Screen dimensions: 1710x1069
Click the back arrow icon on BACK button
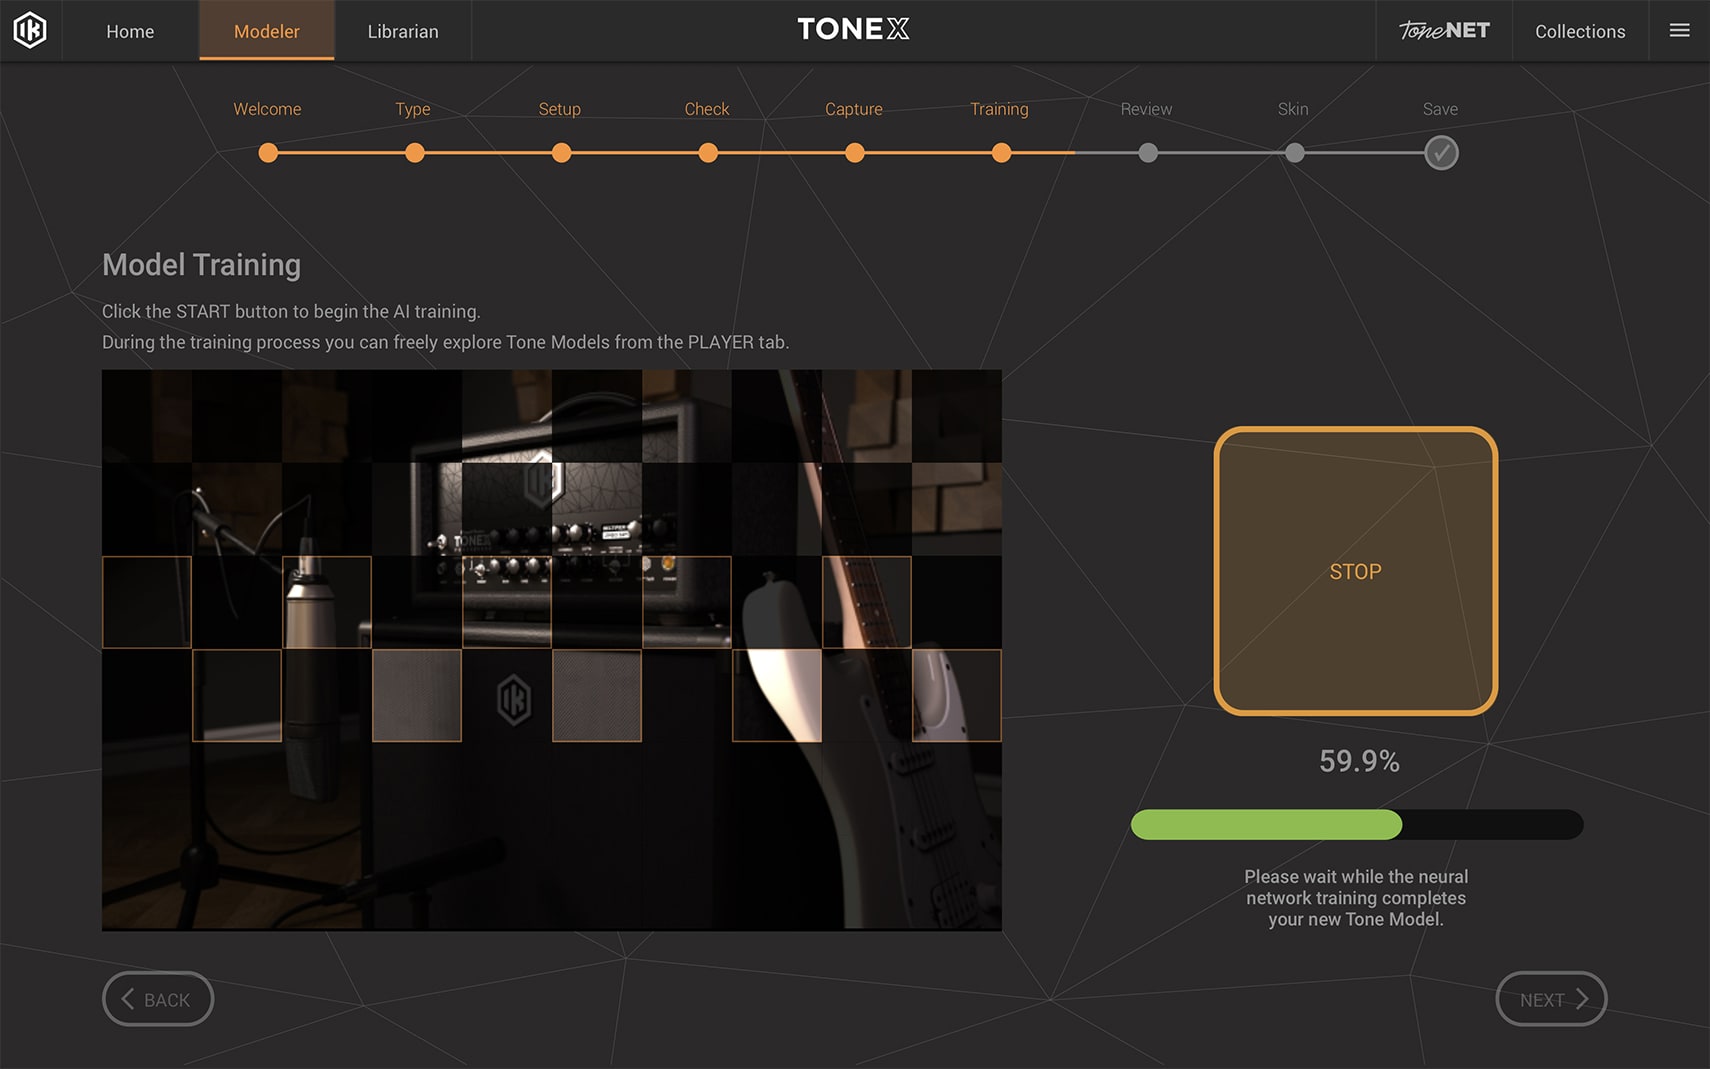[127, 999]
